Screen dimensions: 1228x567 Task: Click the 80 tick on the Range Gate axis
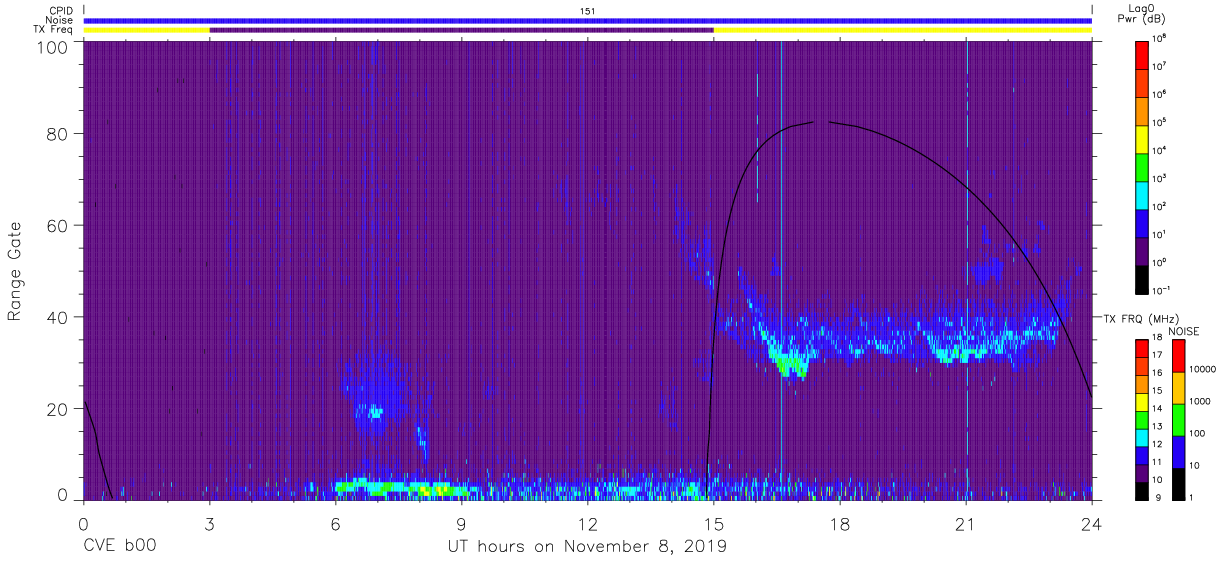click(56, 134)
